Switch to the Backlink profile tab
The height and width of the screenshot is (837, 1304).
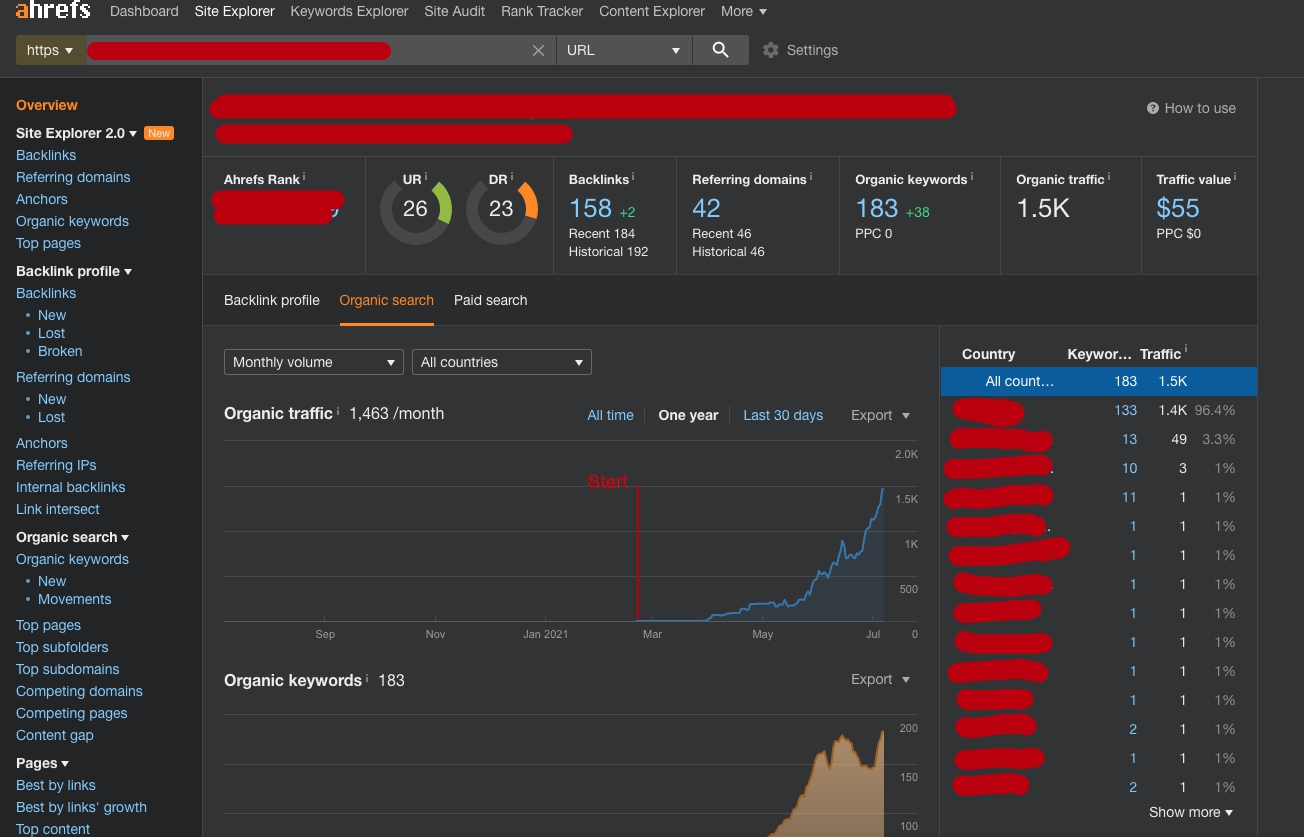pyautogui.click(x=272, y=300)
